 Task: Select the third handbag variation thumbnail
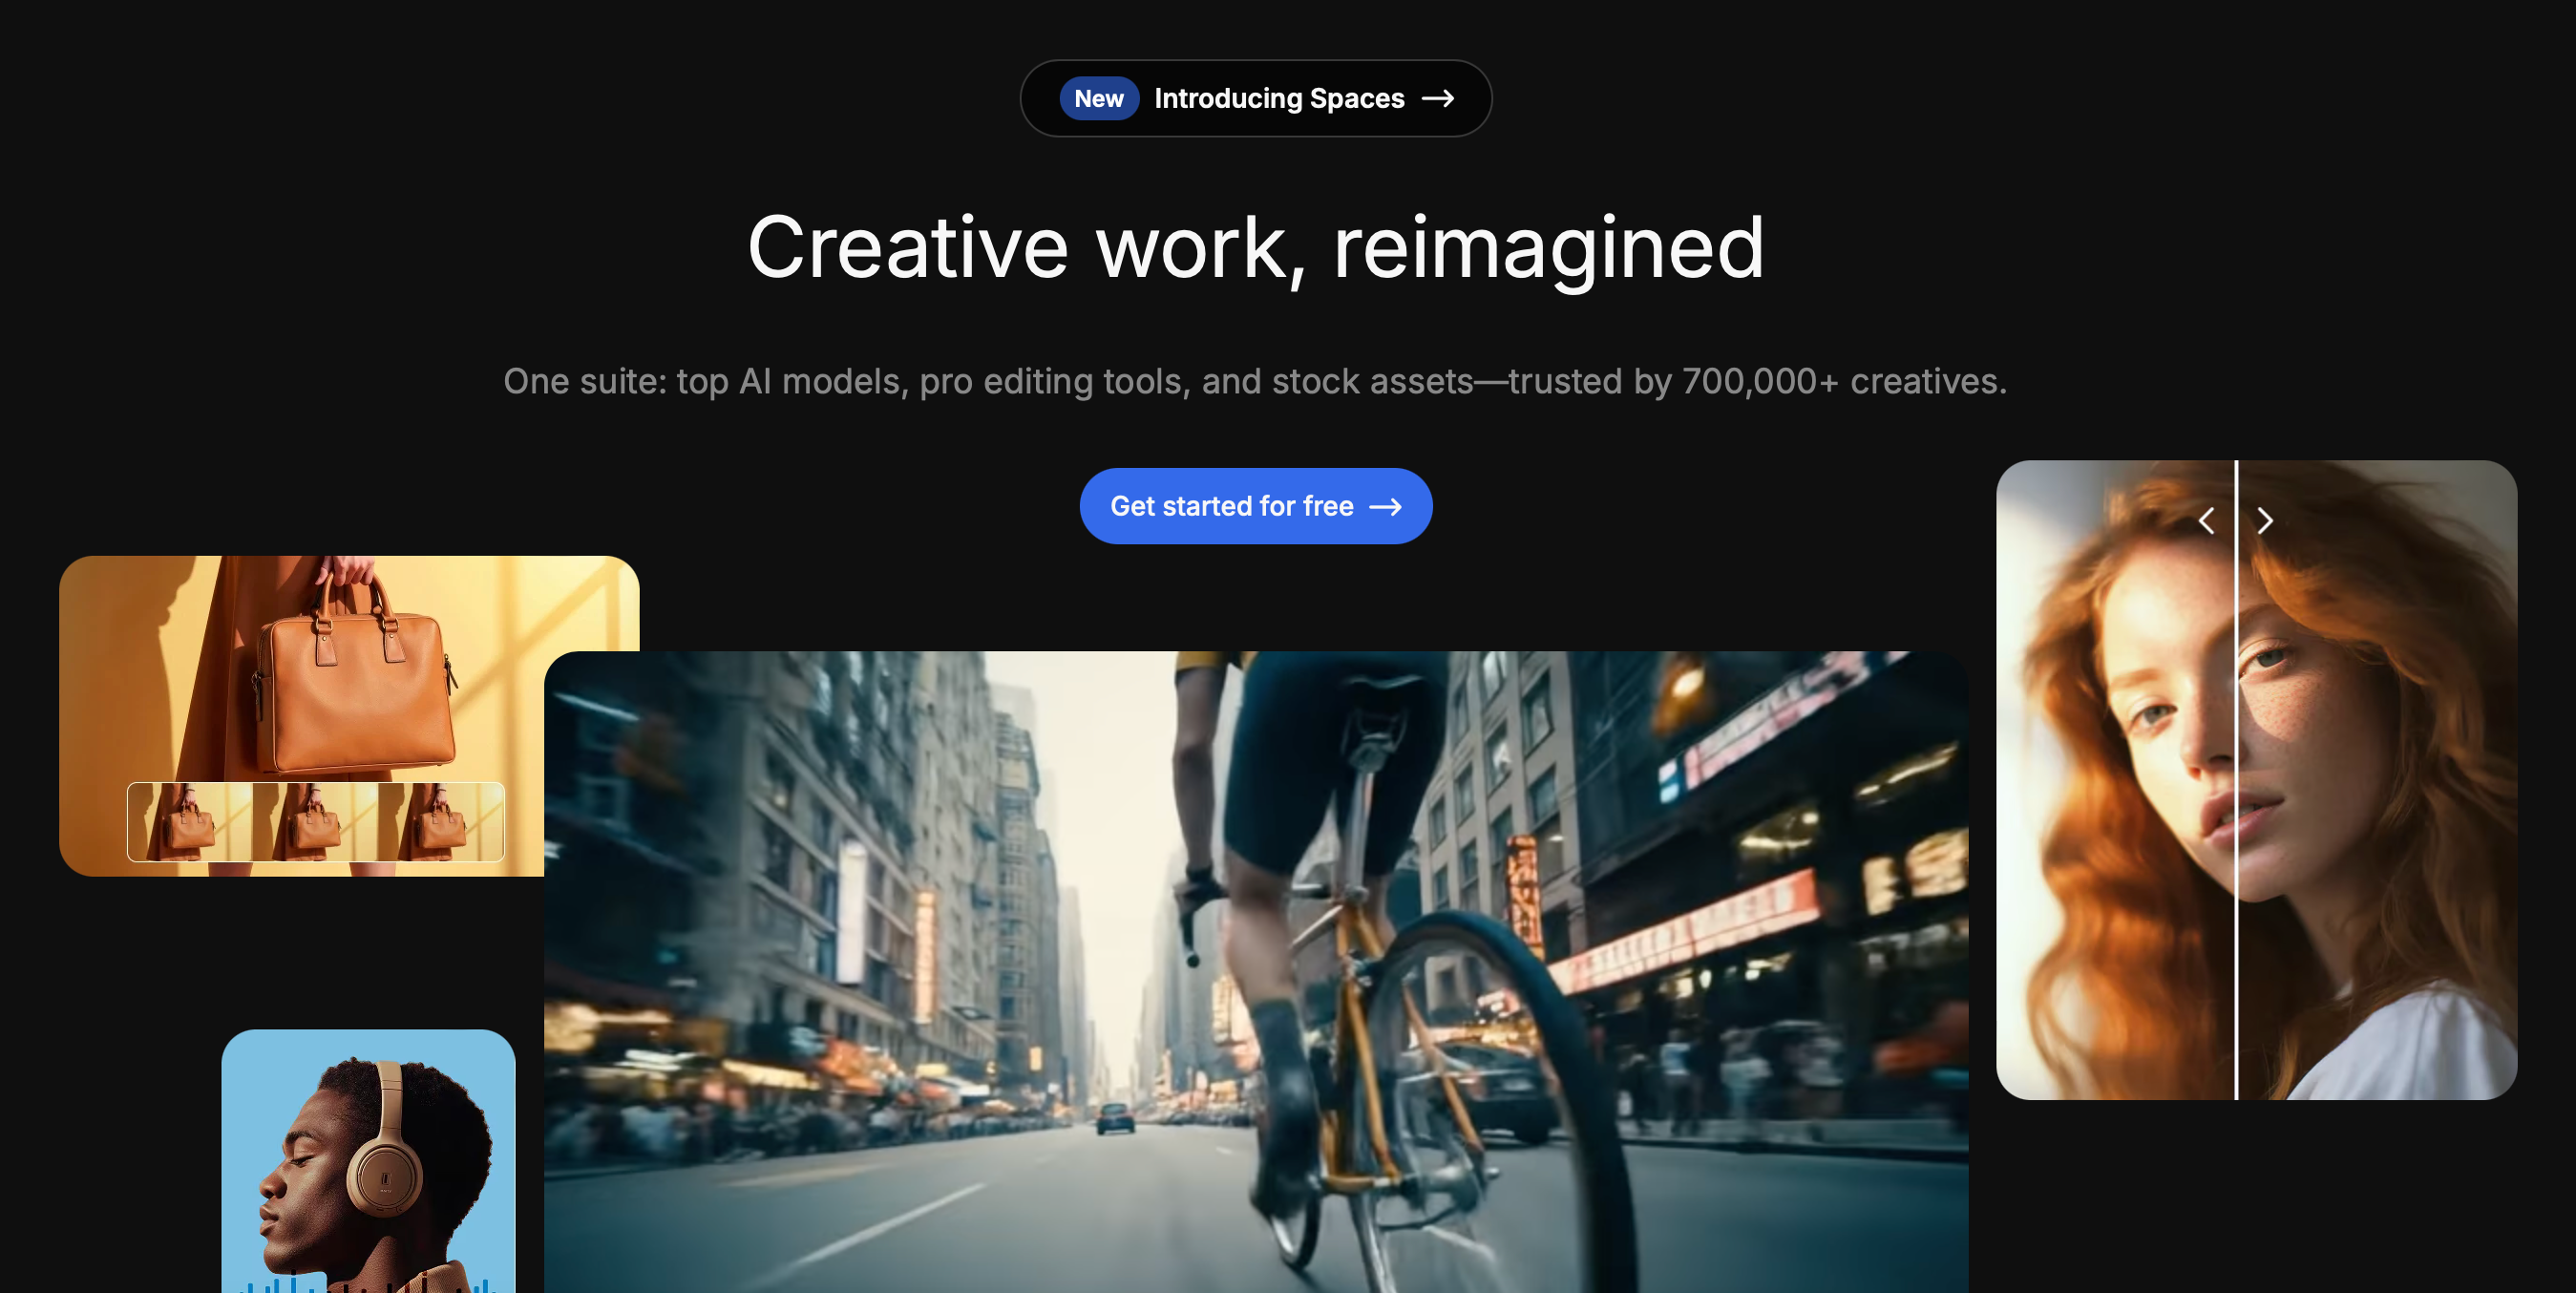click(441, 822)
